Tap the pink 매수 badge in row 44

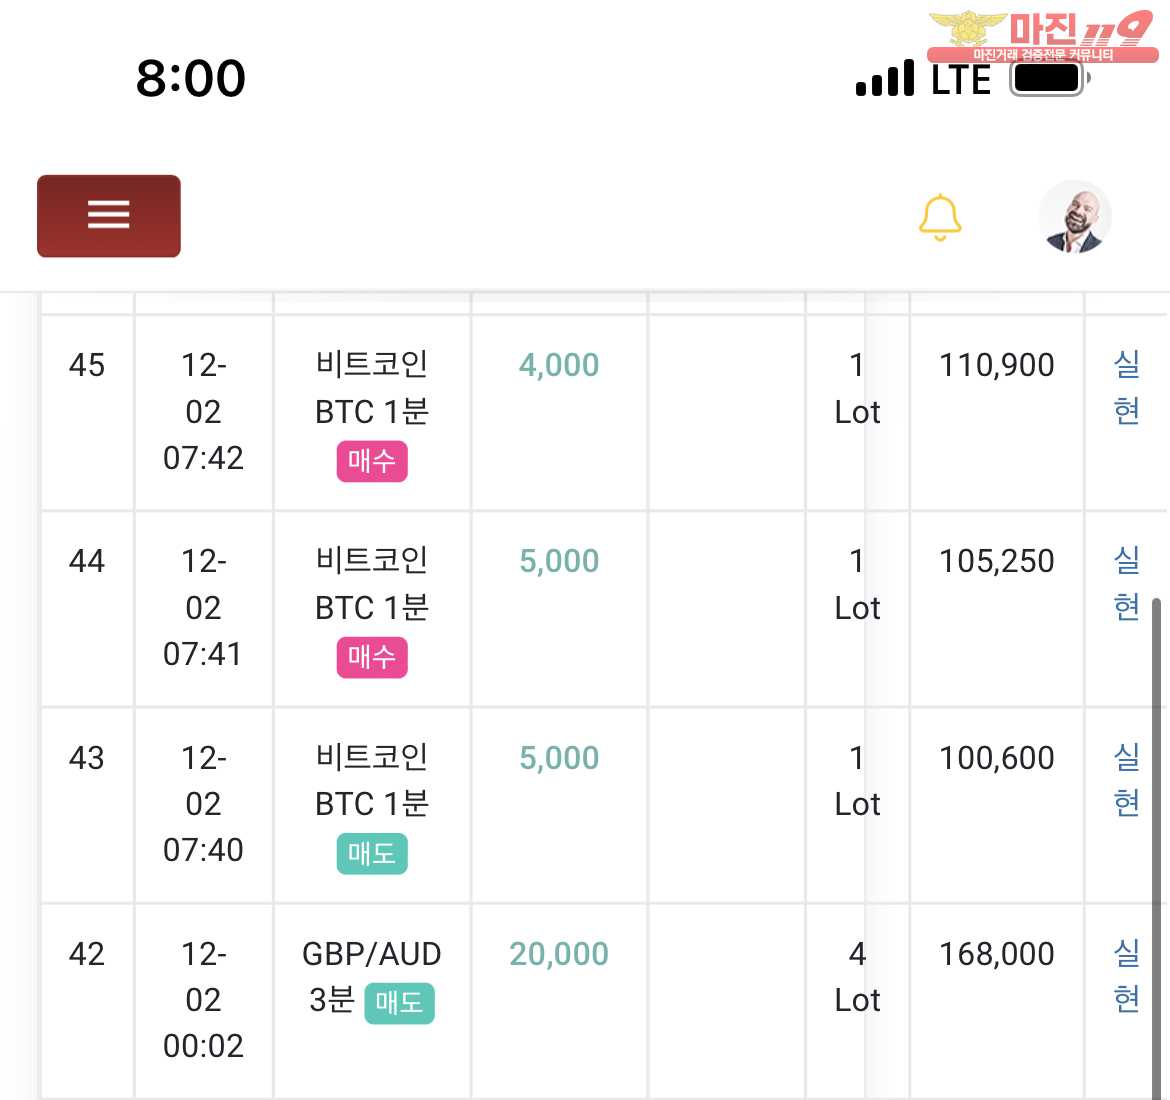372,657
